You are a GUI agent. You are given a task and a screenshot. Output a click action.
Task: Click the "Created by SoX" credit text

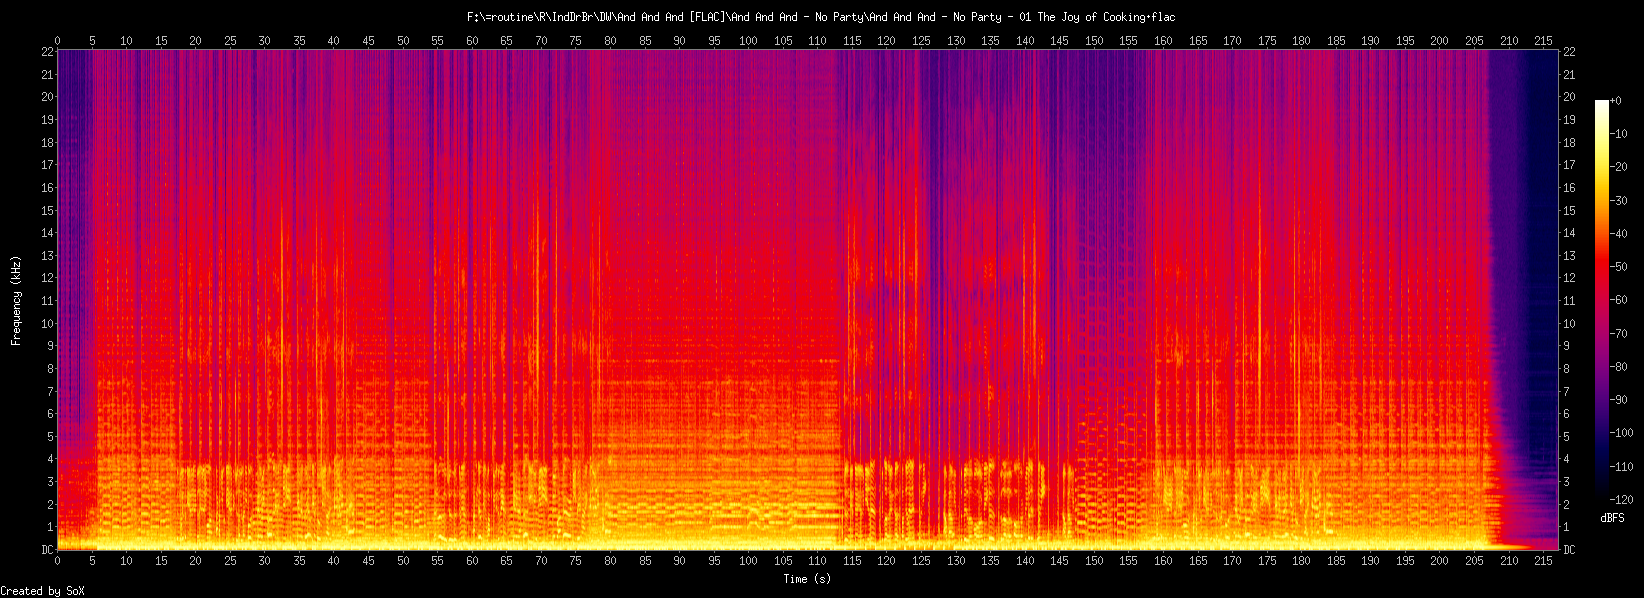43,592
